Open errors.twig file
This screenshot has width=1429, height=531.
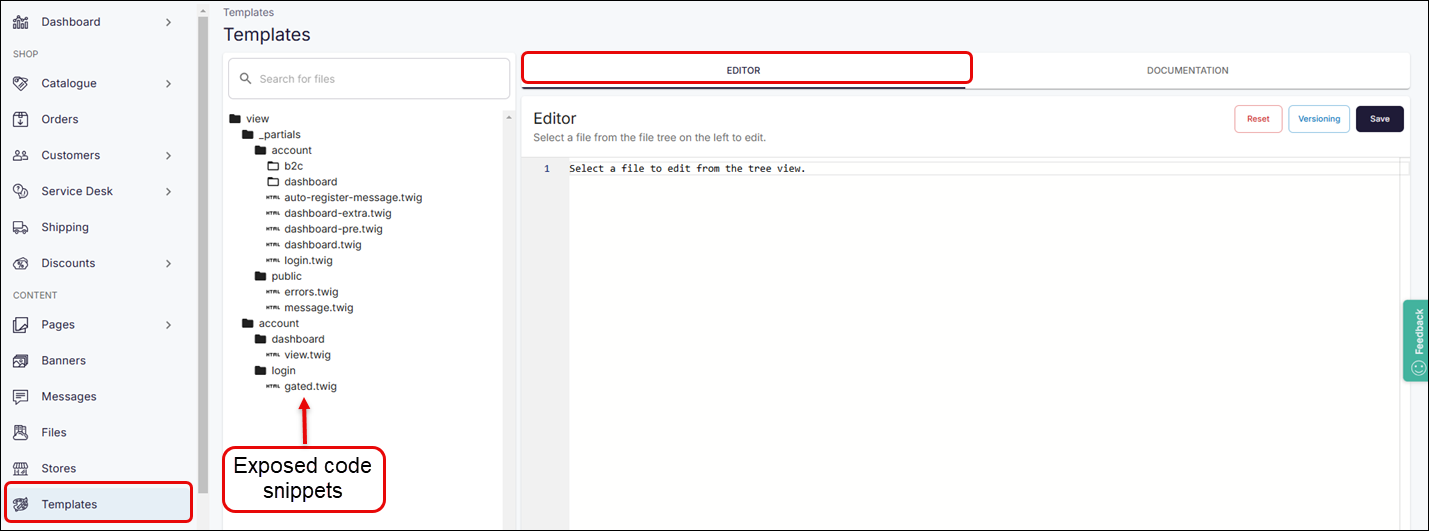[311, 293]
